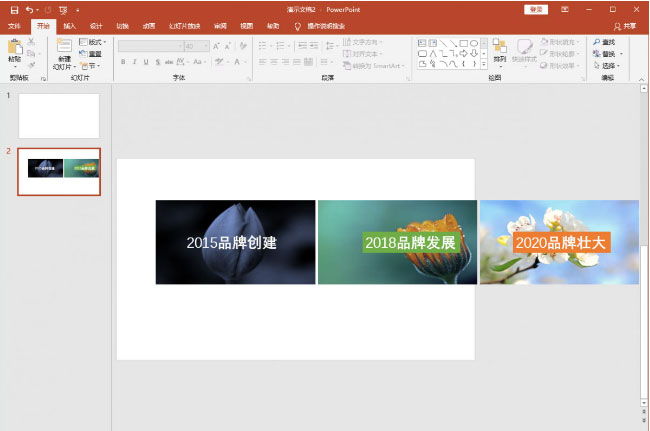Click the 登录 sign-in button
The image size is (650, 431).
coord(536,10)
